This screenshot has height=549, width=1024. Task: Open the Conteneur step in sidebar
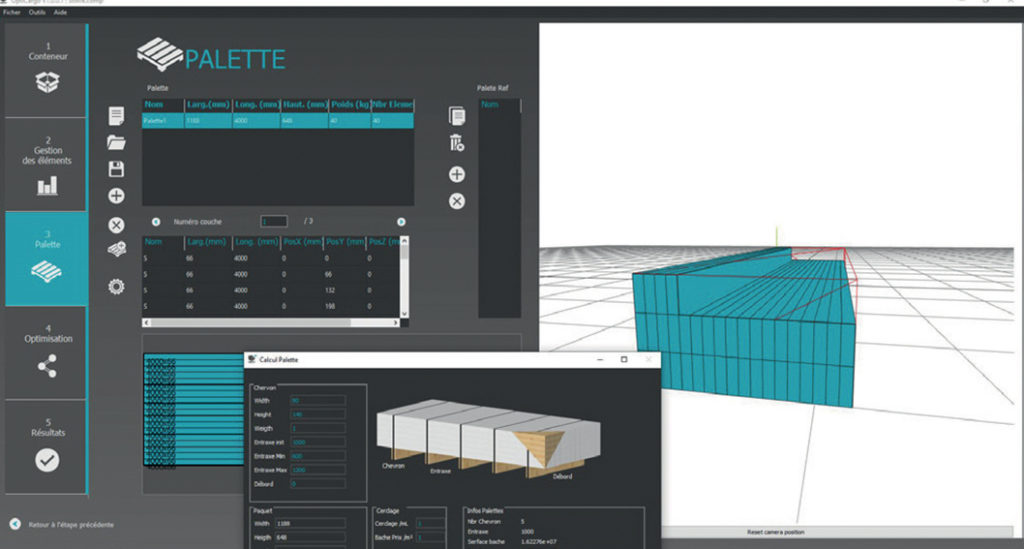pos(47,71)
